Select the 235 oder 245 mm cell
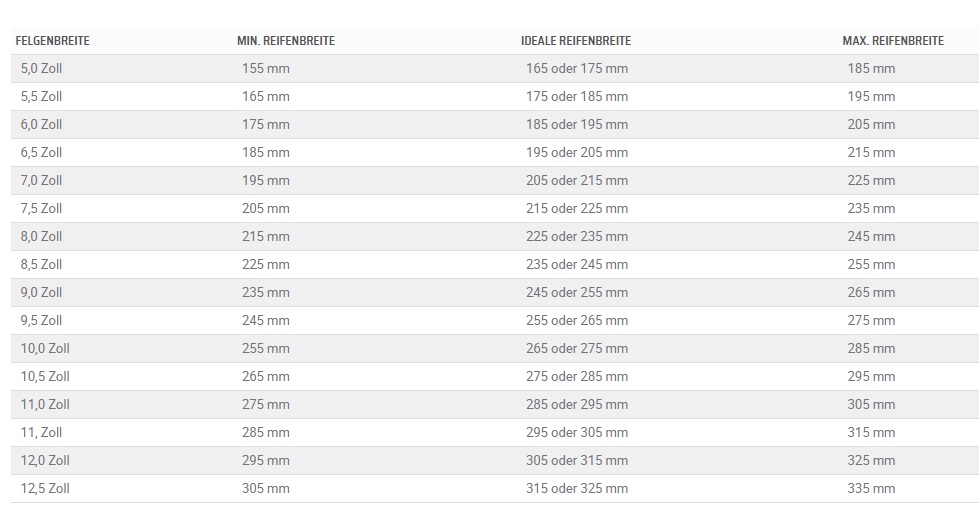Image resolution: width=979 pixels, height=512 pixels. click(x=577, y=265)
